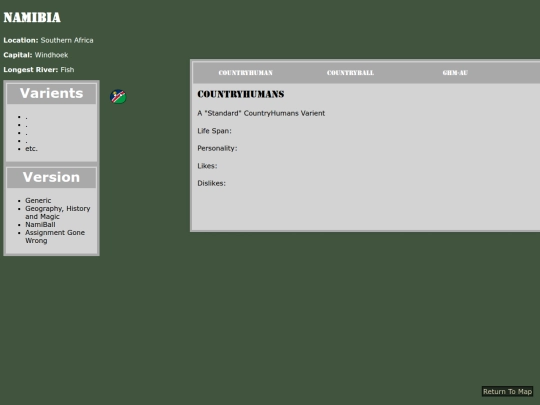Viewport: 540px width, 405px height.
Task: Open Assignment Gone Wrong version
Action: pyautogui.click(x=55, y=237)
